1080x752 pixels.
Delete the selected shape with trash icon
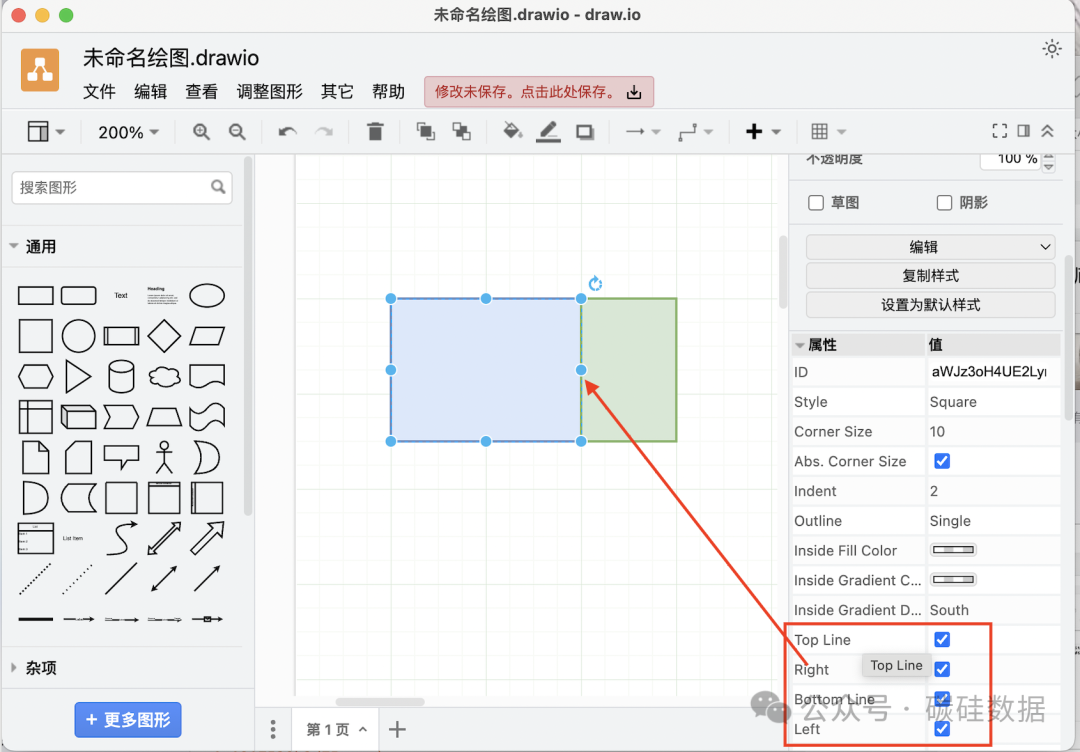pyautogui.click(x=375, y=132)
